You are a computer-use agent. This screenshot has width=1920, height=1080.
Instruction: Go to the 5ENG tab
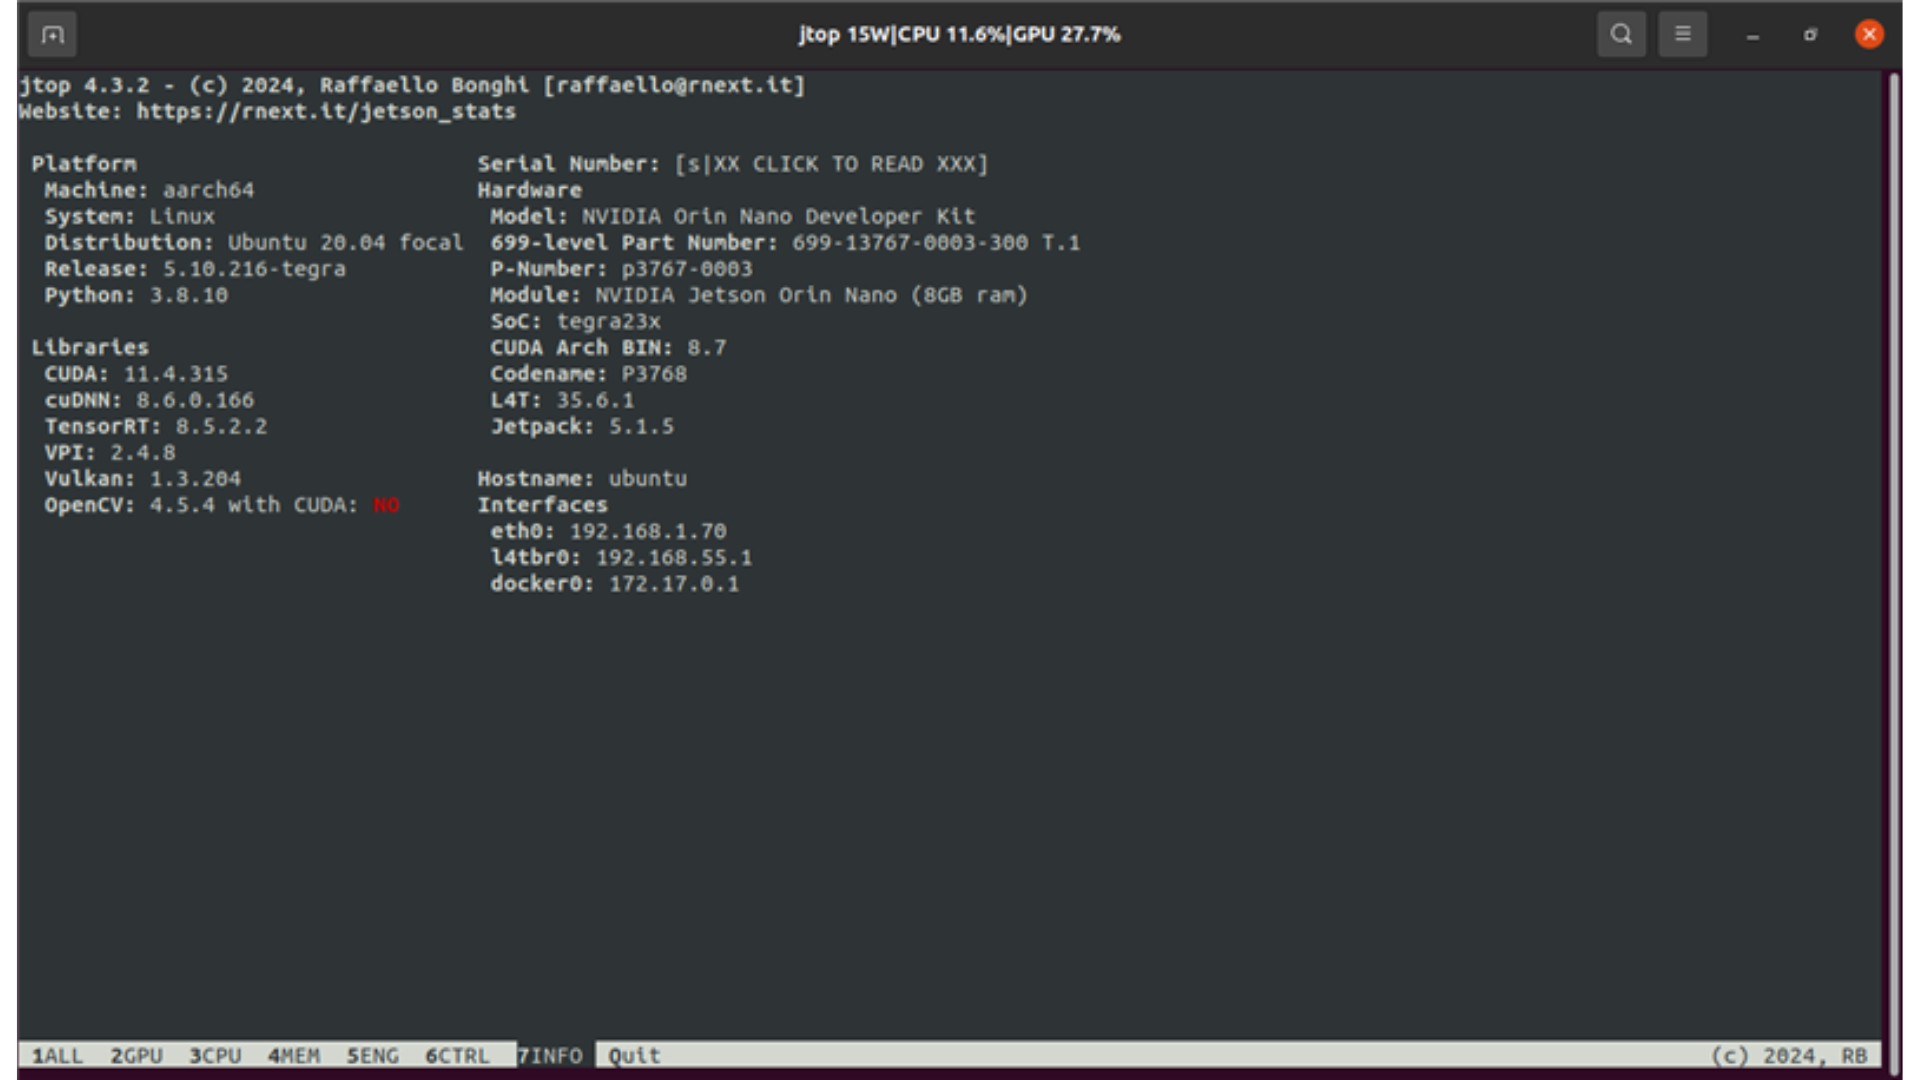[x=372, y=1056]
